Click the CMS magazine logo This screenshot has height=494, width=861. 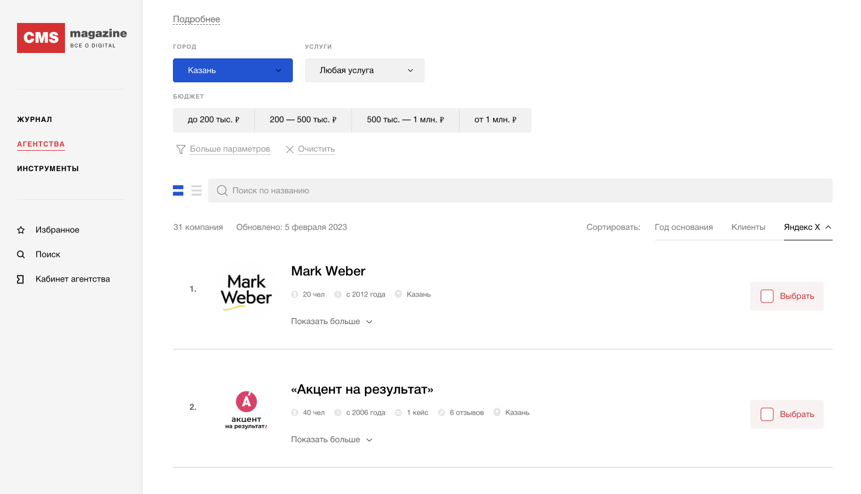click(x=72, y=38)
